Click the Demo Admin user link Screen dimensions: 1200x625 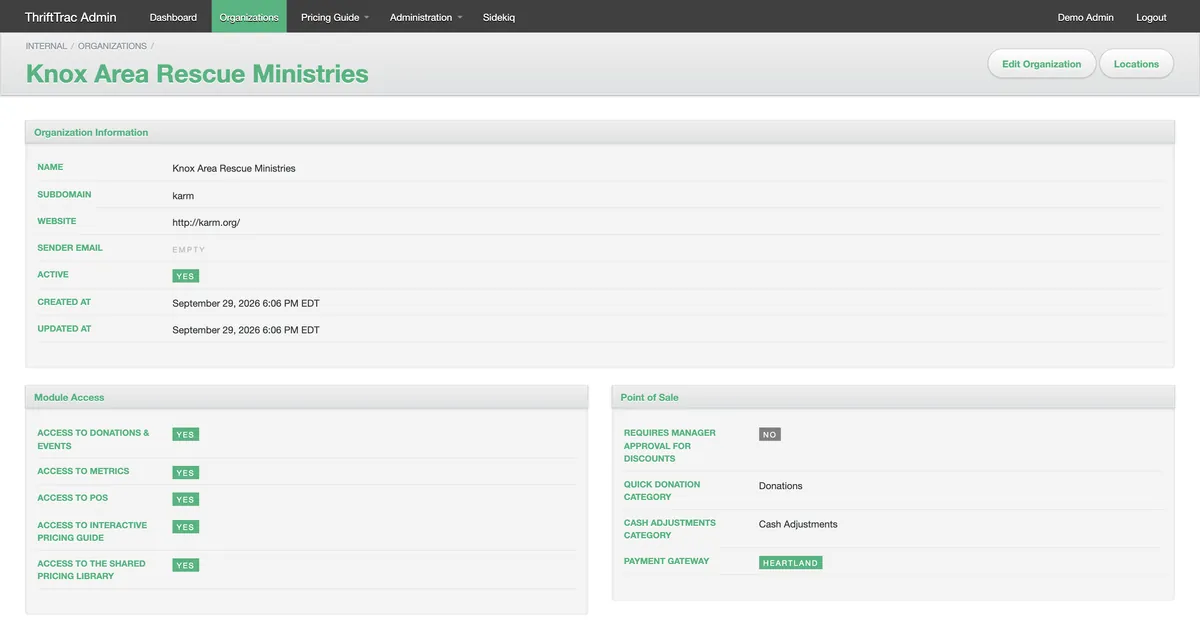click(1085, 17)
